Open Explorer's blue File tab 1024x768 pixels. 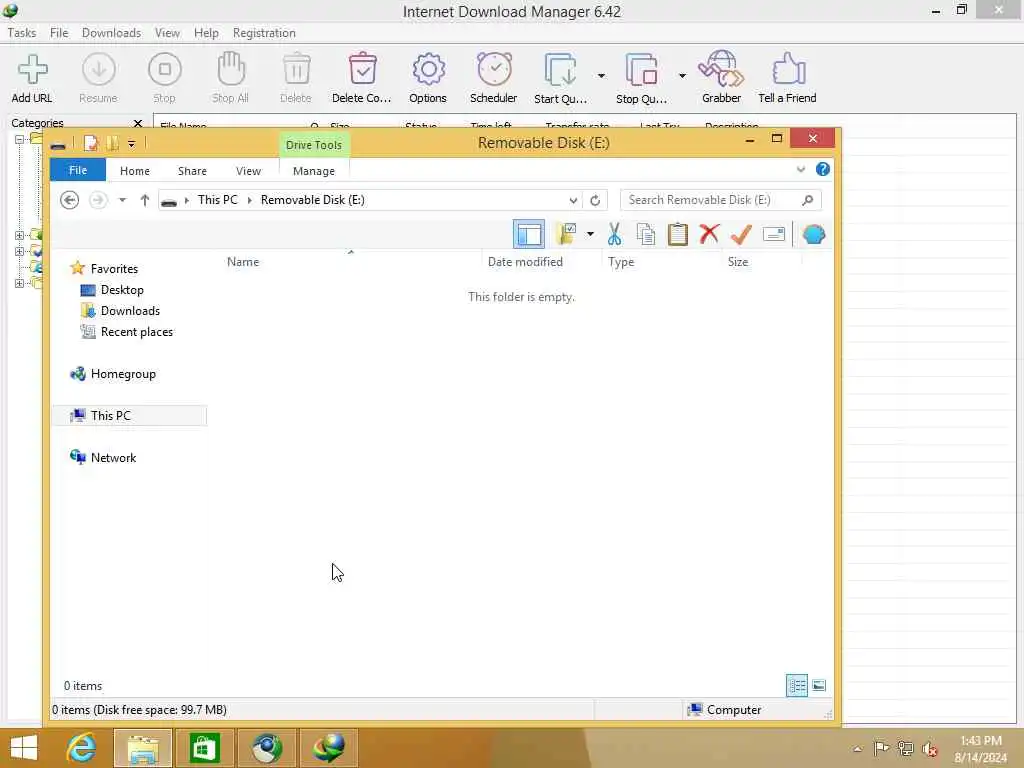(78, 170)
